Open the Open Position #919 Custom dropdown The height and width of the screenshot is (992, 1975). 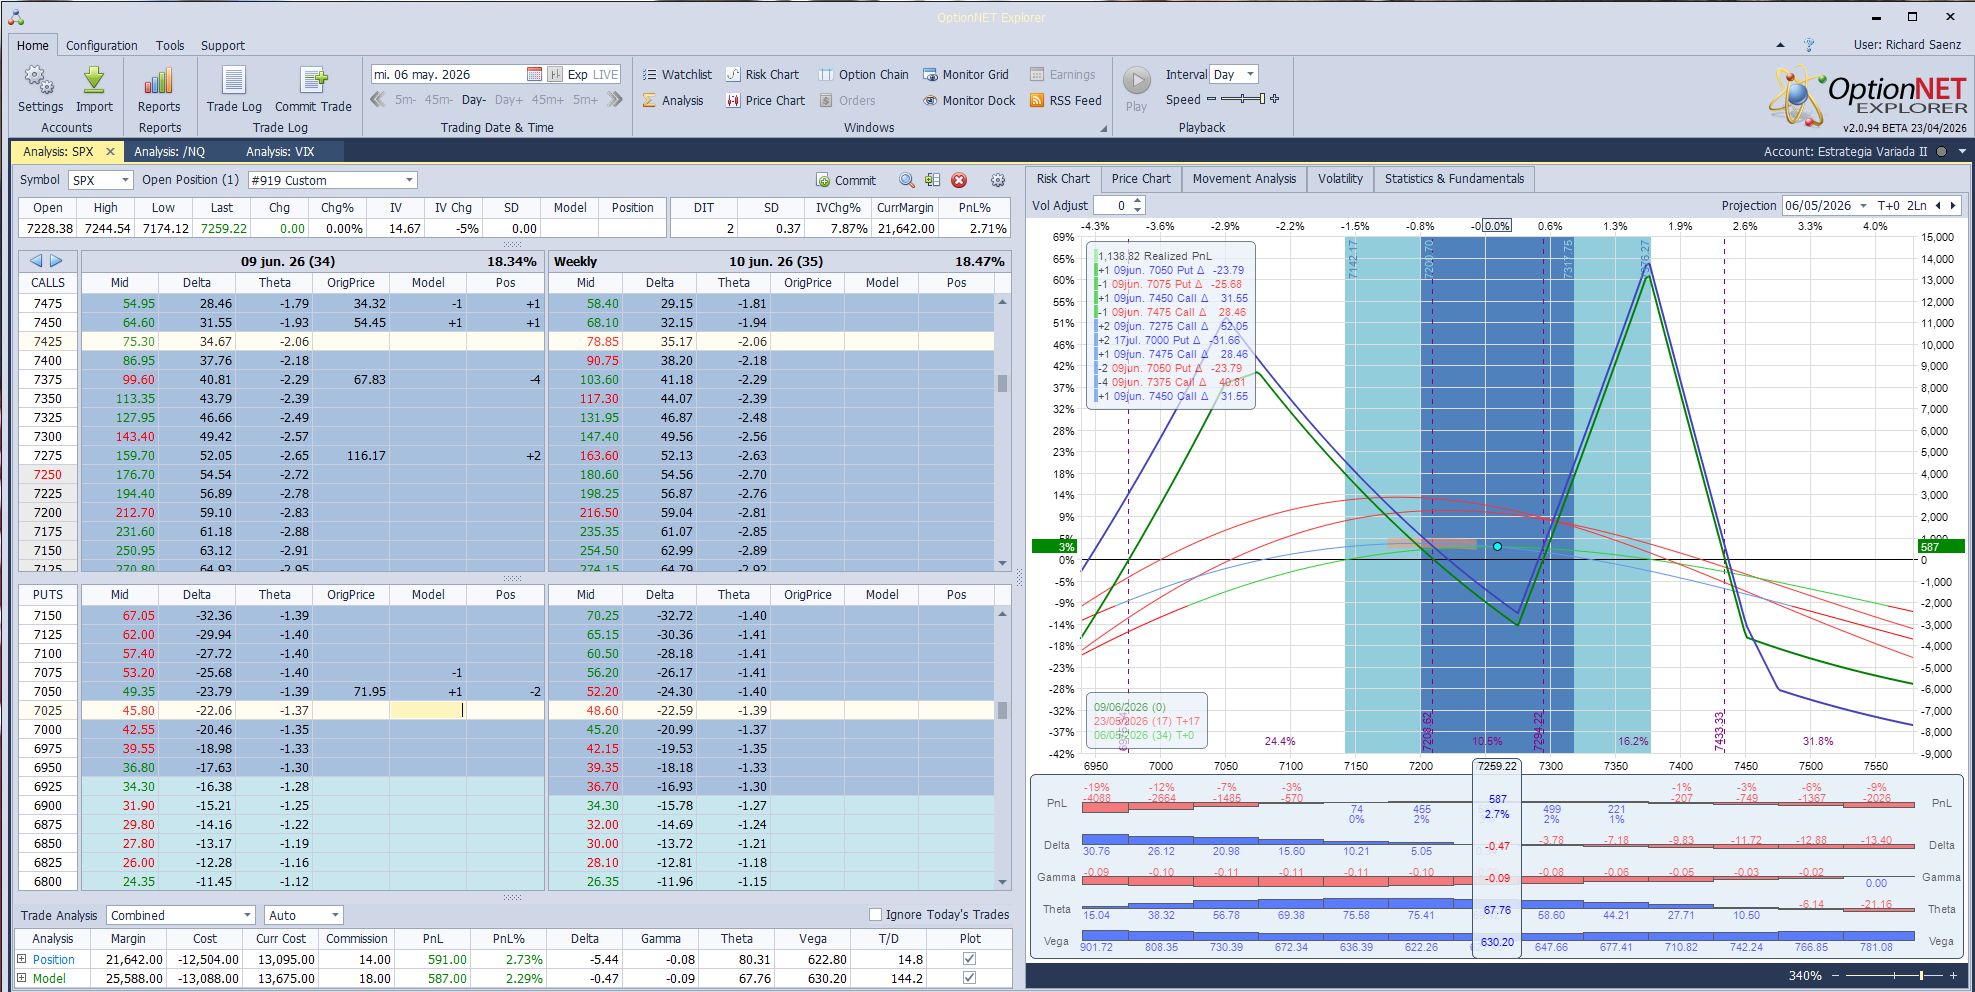(409, 180)
